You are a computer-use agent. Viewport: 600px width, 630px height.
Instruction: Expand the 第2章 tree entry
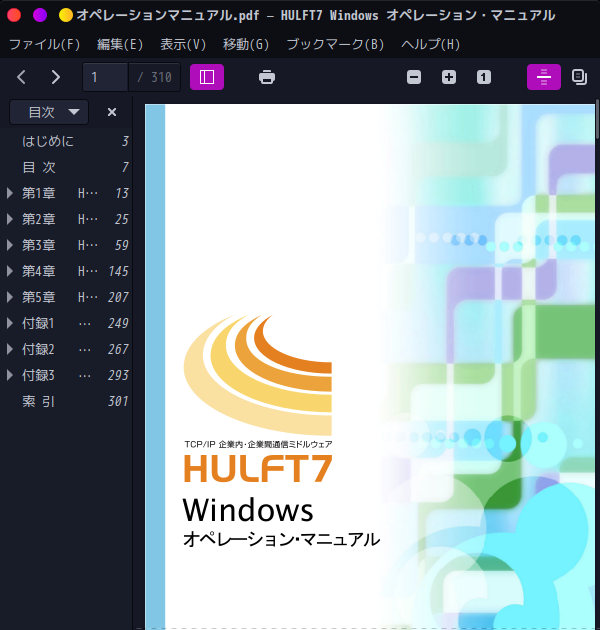(x=10, y=219)
